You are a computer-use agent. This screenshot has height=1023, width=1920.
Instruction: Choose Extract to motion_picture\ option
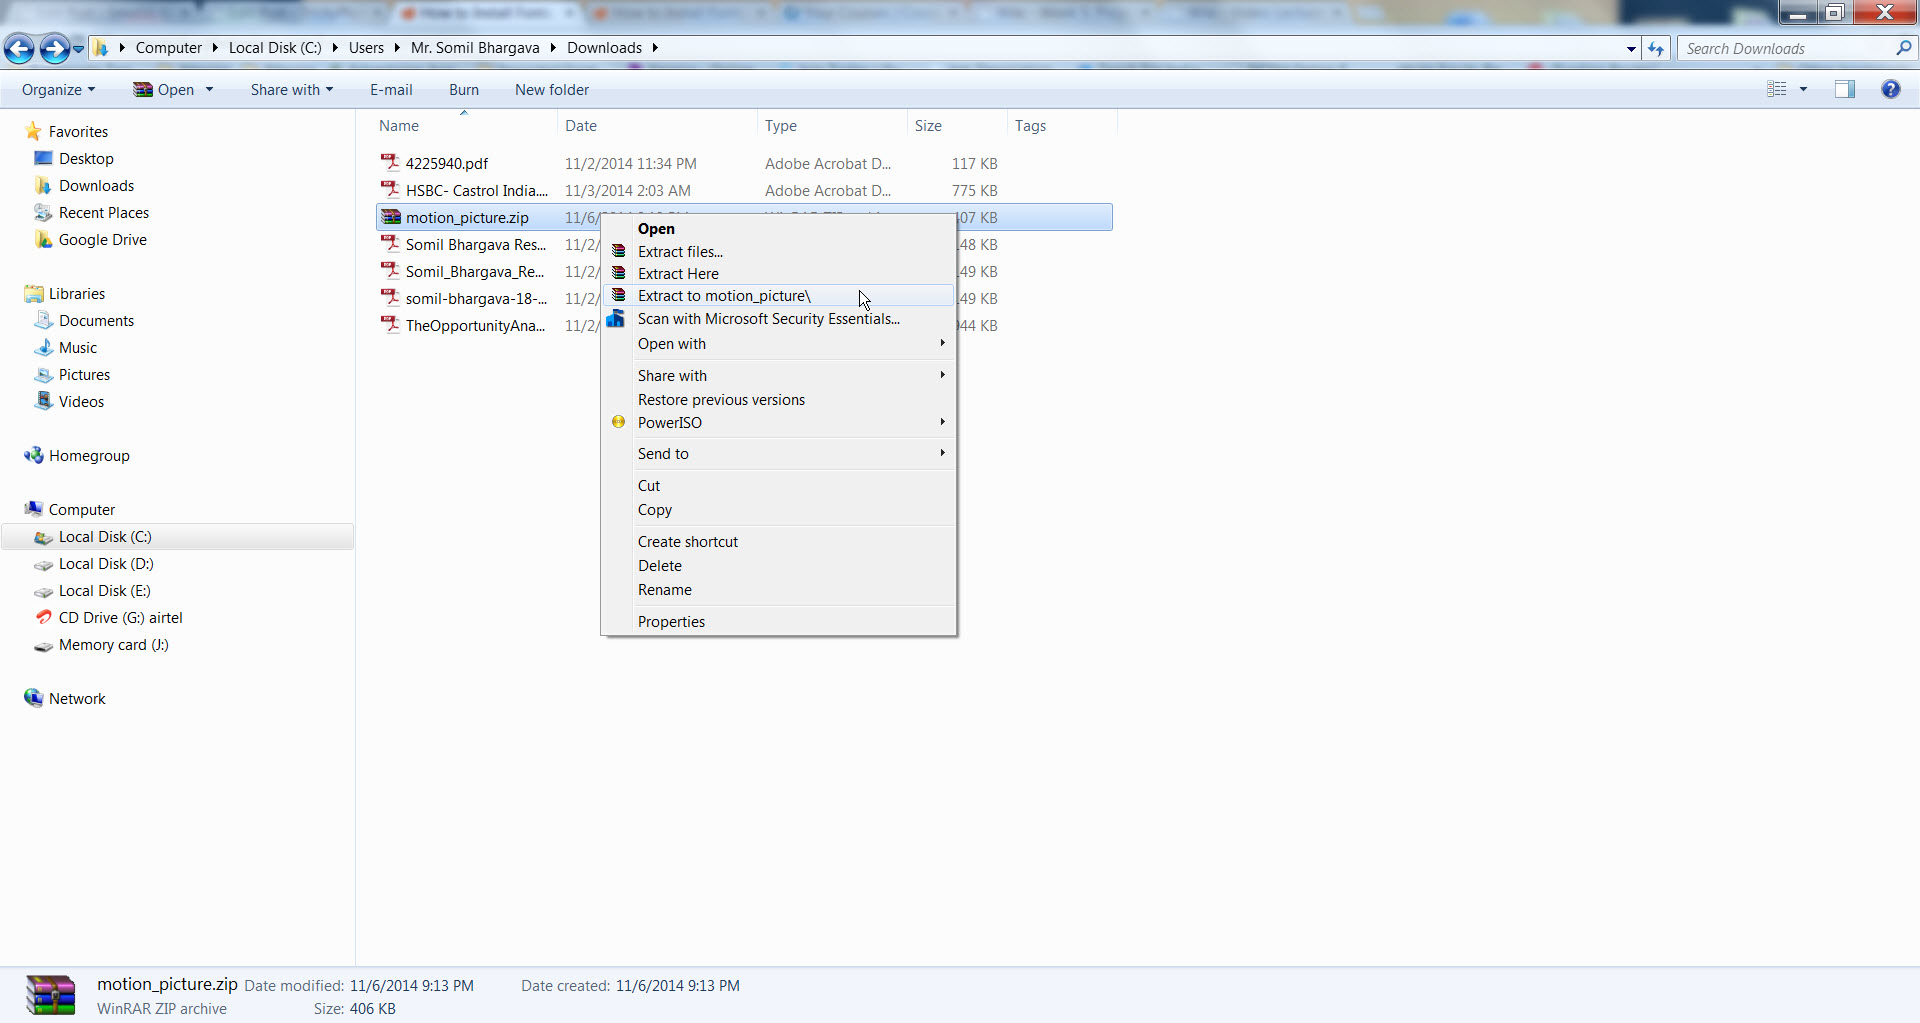click(x=724, y=296)
